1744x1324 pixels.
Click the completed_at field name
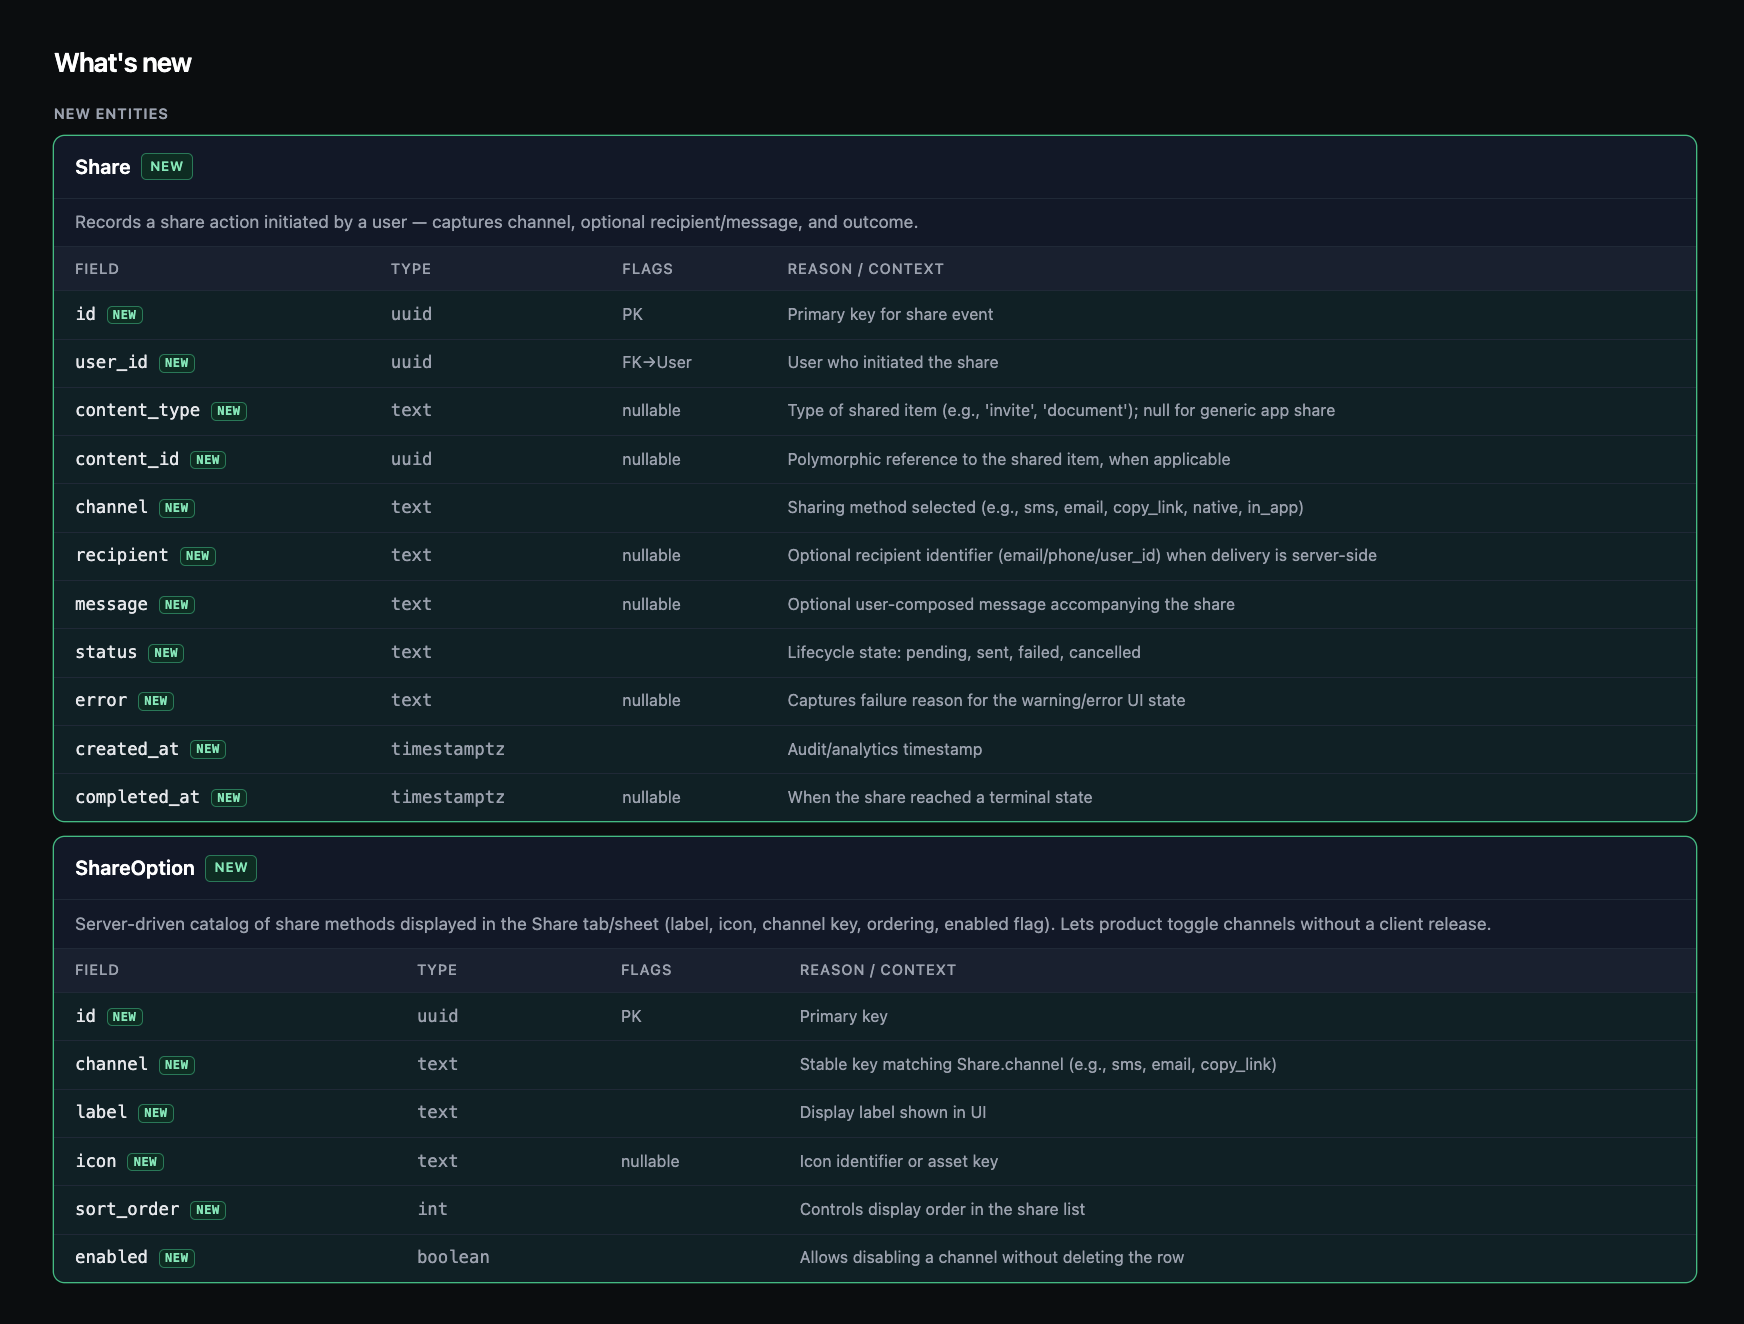click(137, 797)
